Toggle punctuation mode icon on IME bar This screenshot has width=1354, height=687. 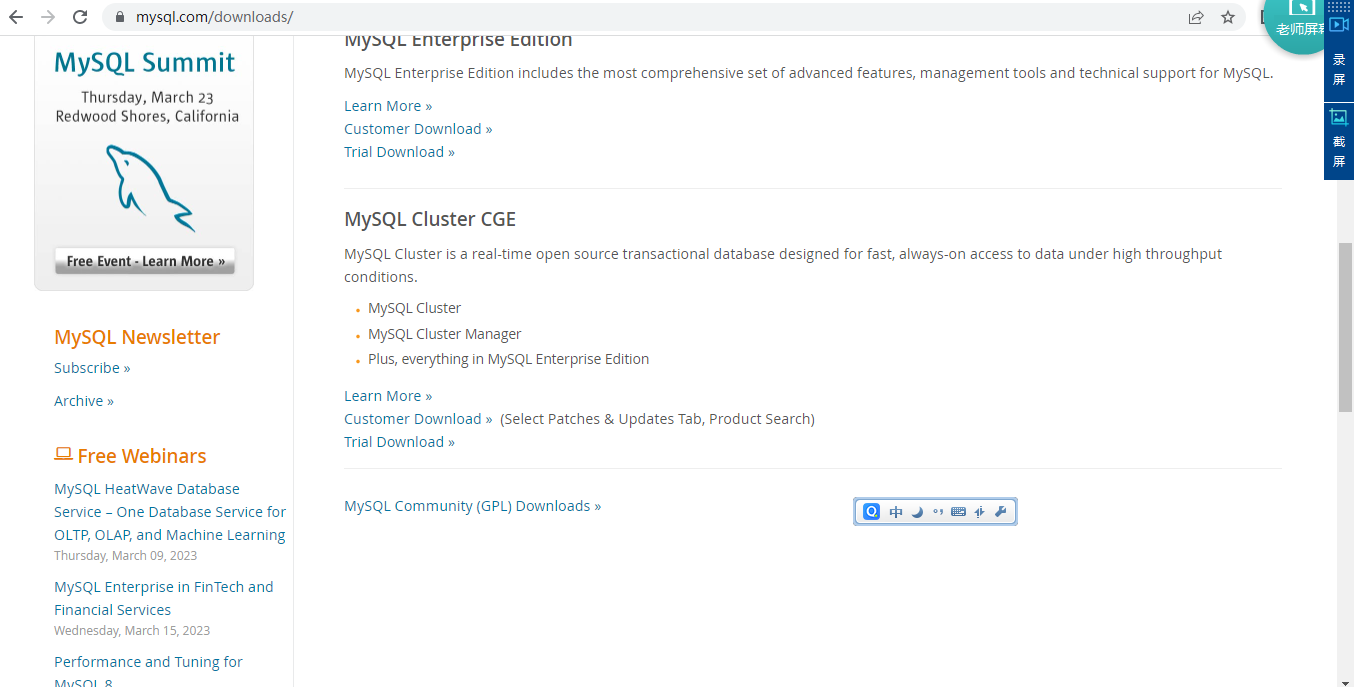pyautogui.click(x=938, y=512)
